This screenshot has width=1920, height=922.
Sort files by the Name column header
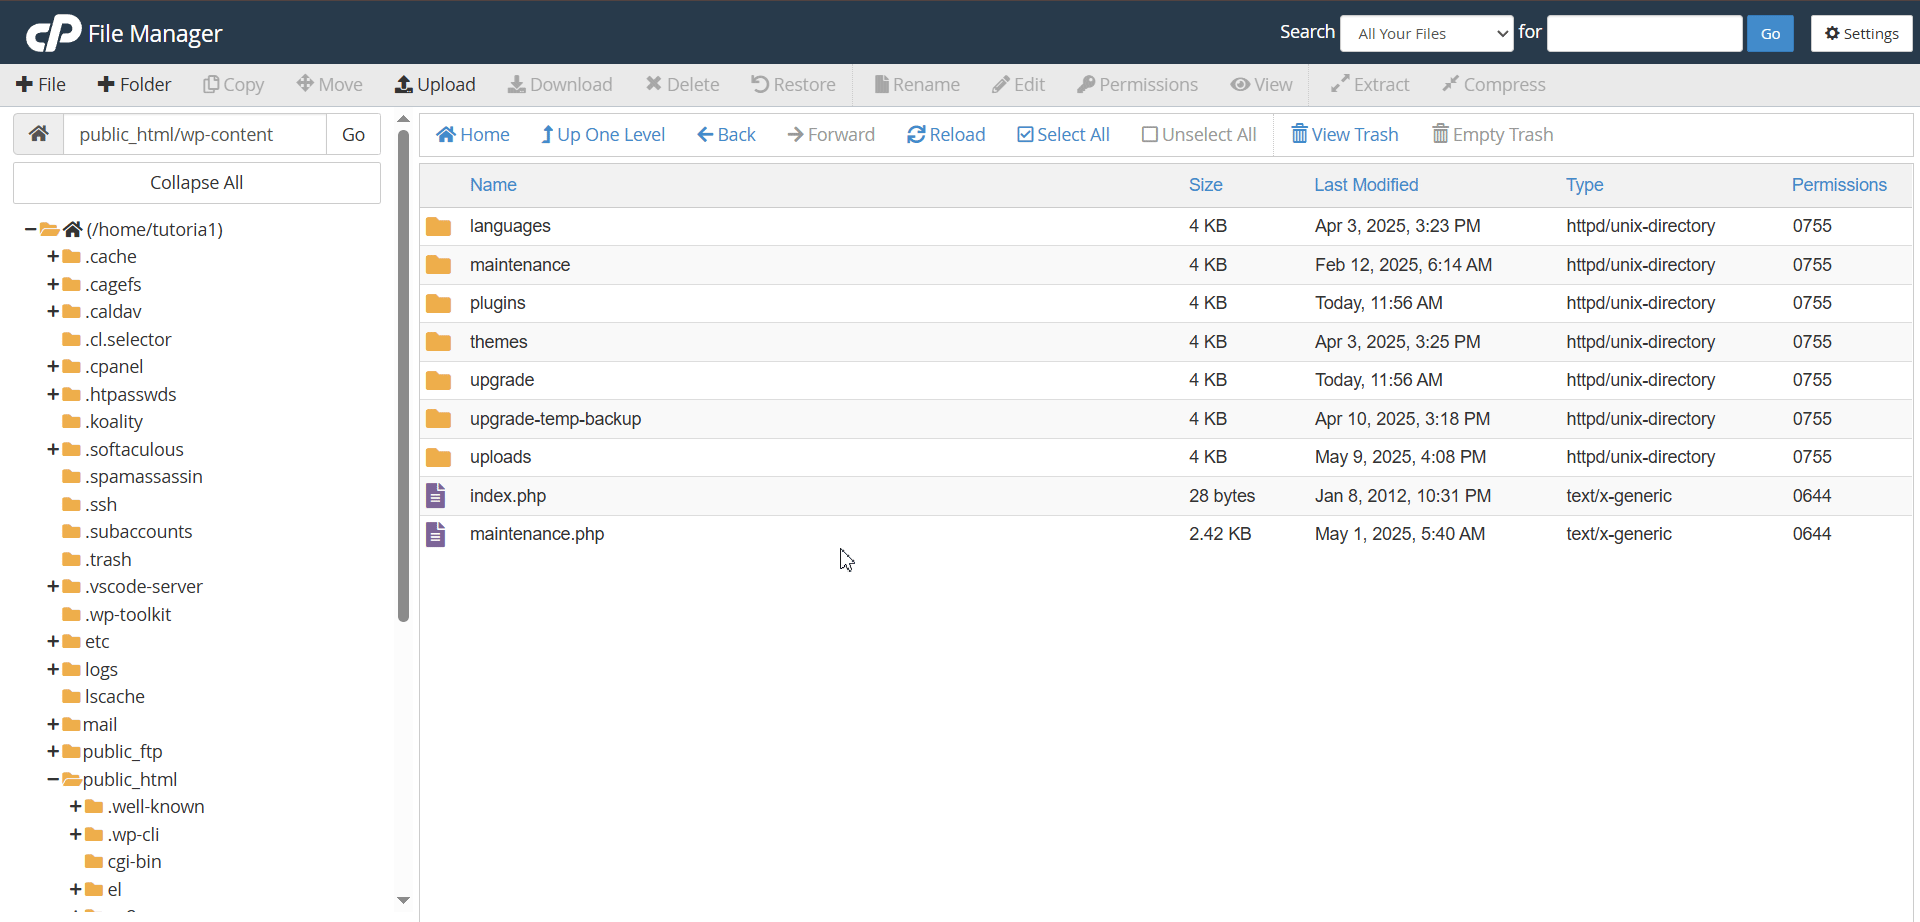click(x=493, y=185)
